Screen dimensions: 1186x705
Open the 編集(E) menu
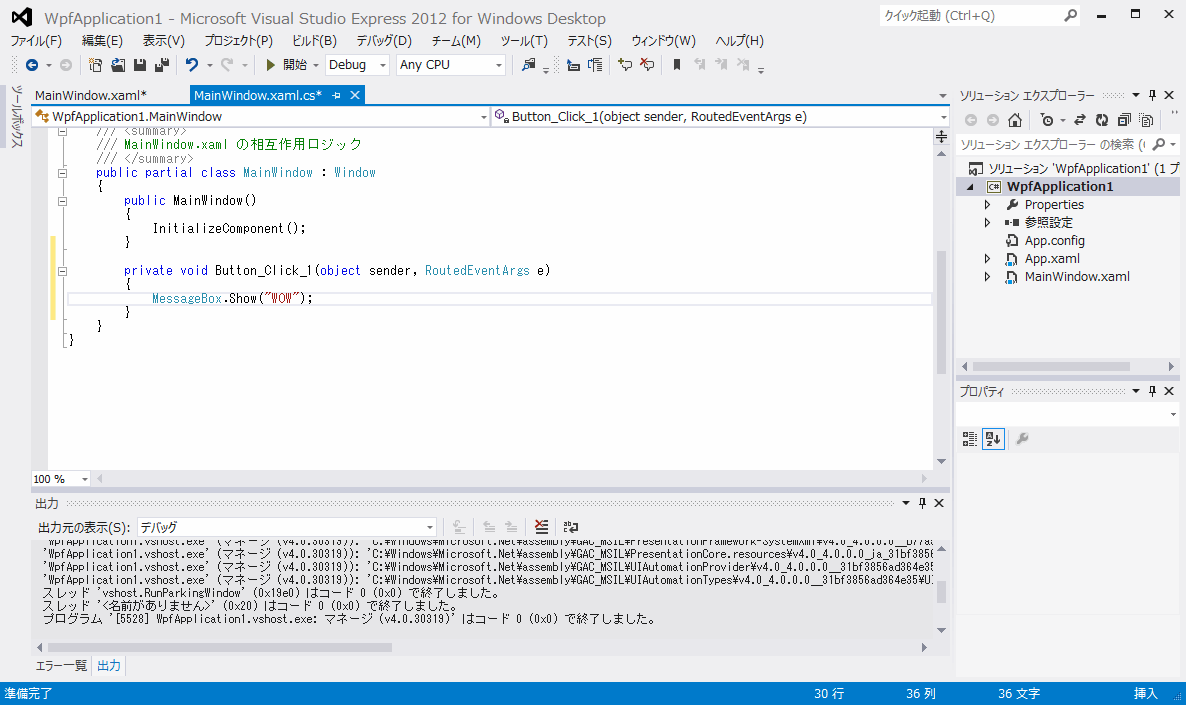(x=102, y=41)
